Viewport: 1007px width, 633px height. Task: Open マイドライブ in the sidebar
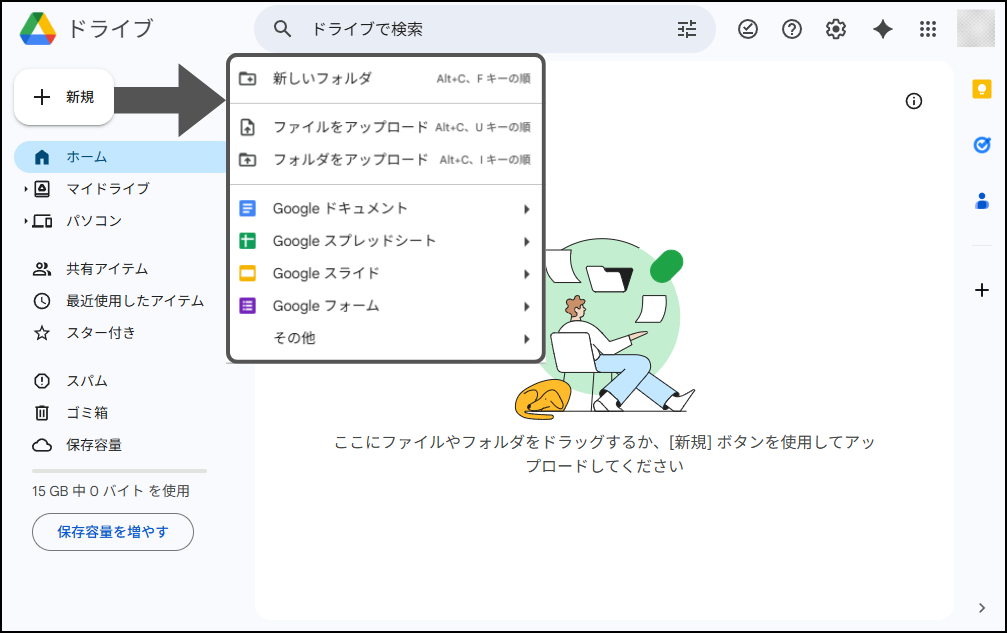108,189
